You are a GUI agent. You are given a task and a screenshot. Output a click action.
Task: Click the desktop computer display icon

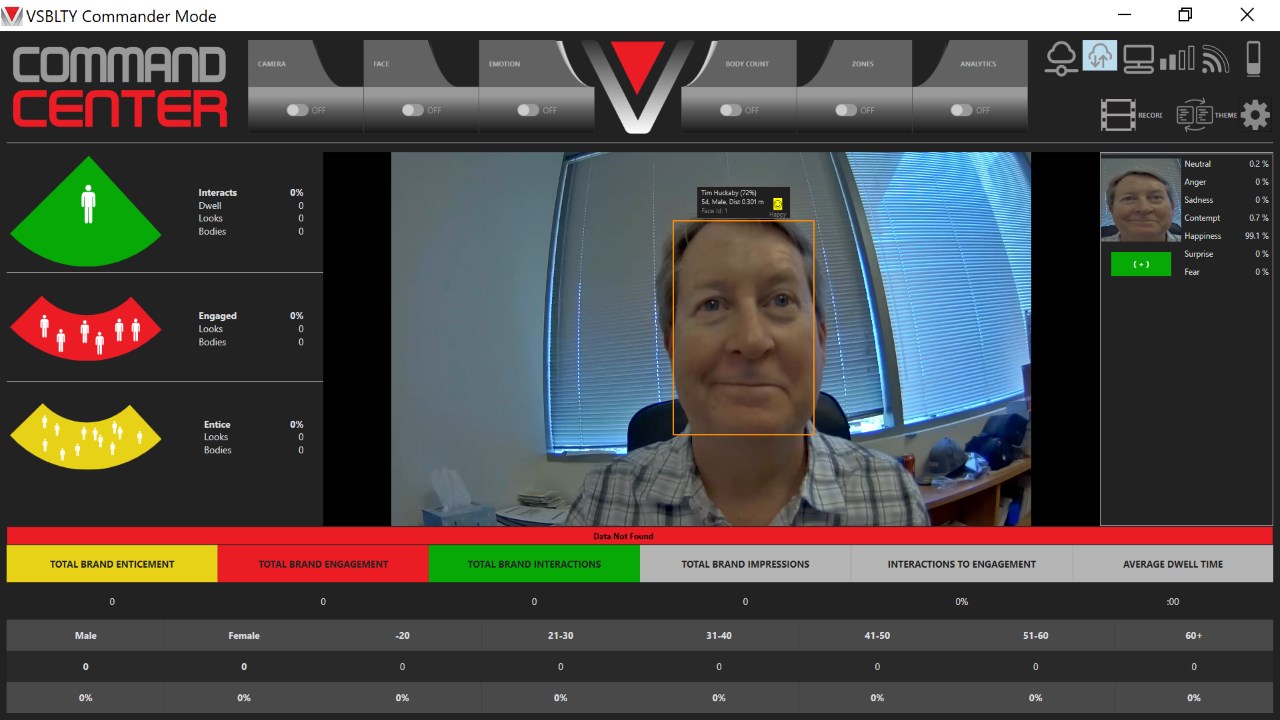[1138, 59]
